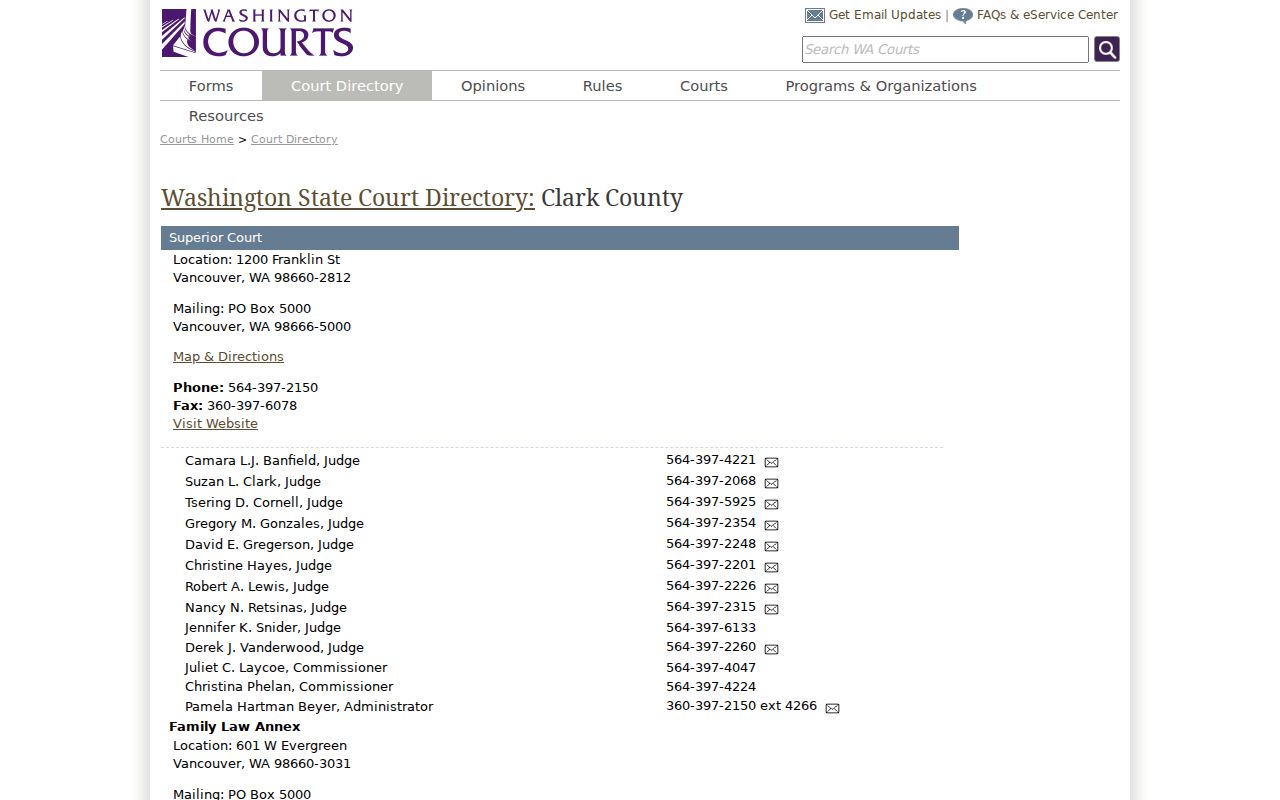Click Juliet C. Laycoe, Commissioner entry
This screenshot has height=800, width=1280.
pos(286,668)
